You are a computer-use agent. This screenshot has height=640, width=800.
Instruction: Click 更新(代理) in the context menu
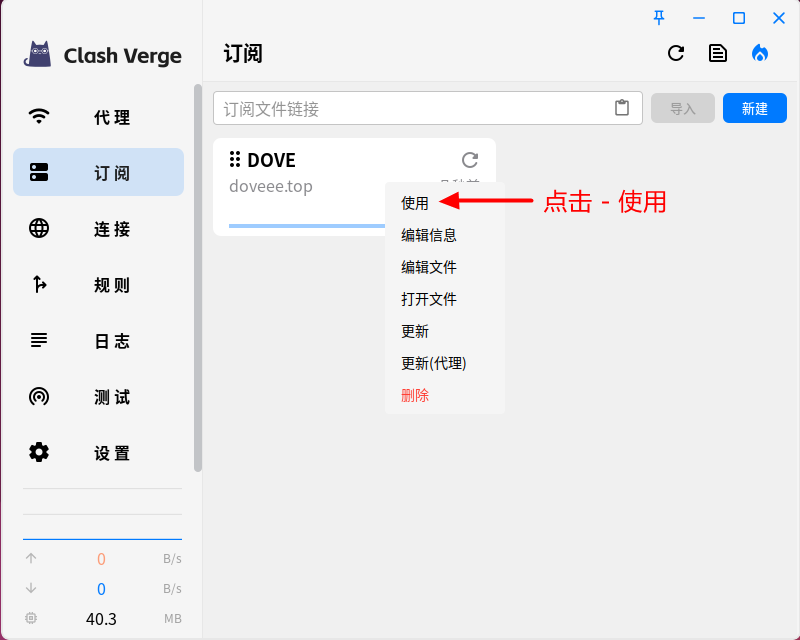tap(445, 363)
